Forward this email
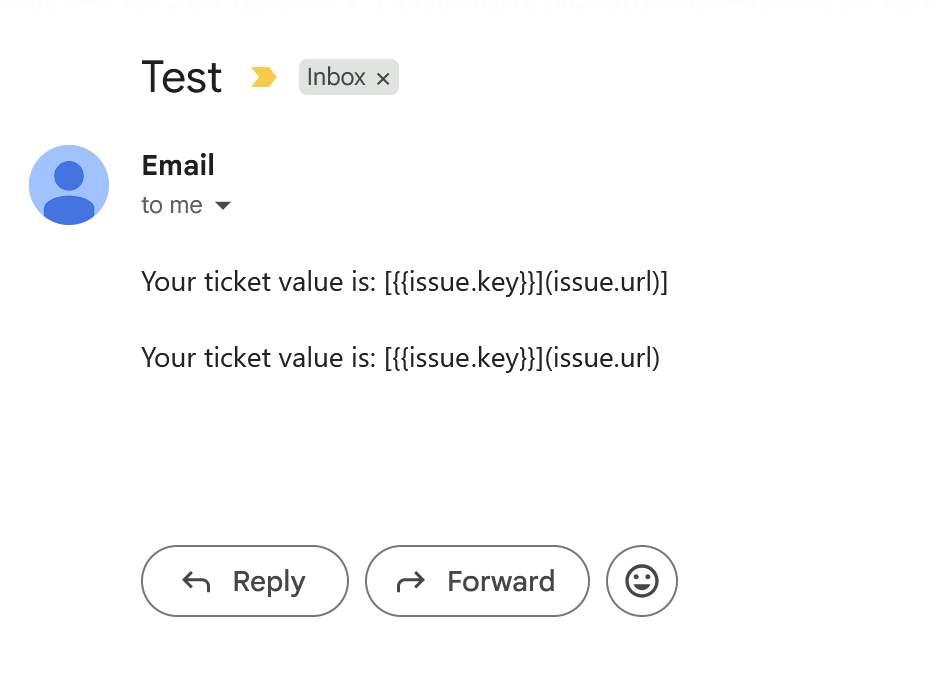Screen dimensions: 936x680 coord(477,581)
